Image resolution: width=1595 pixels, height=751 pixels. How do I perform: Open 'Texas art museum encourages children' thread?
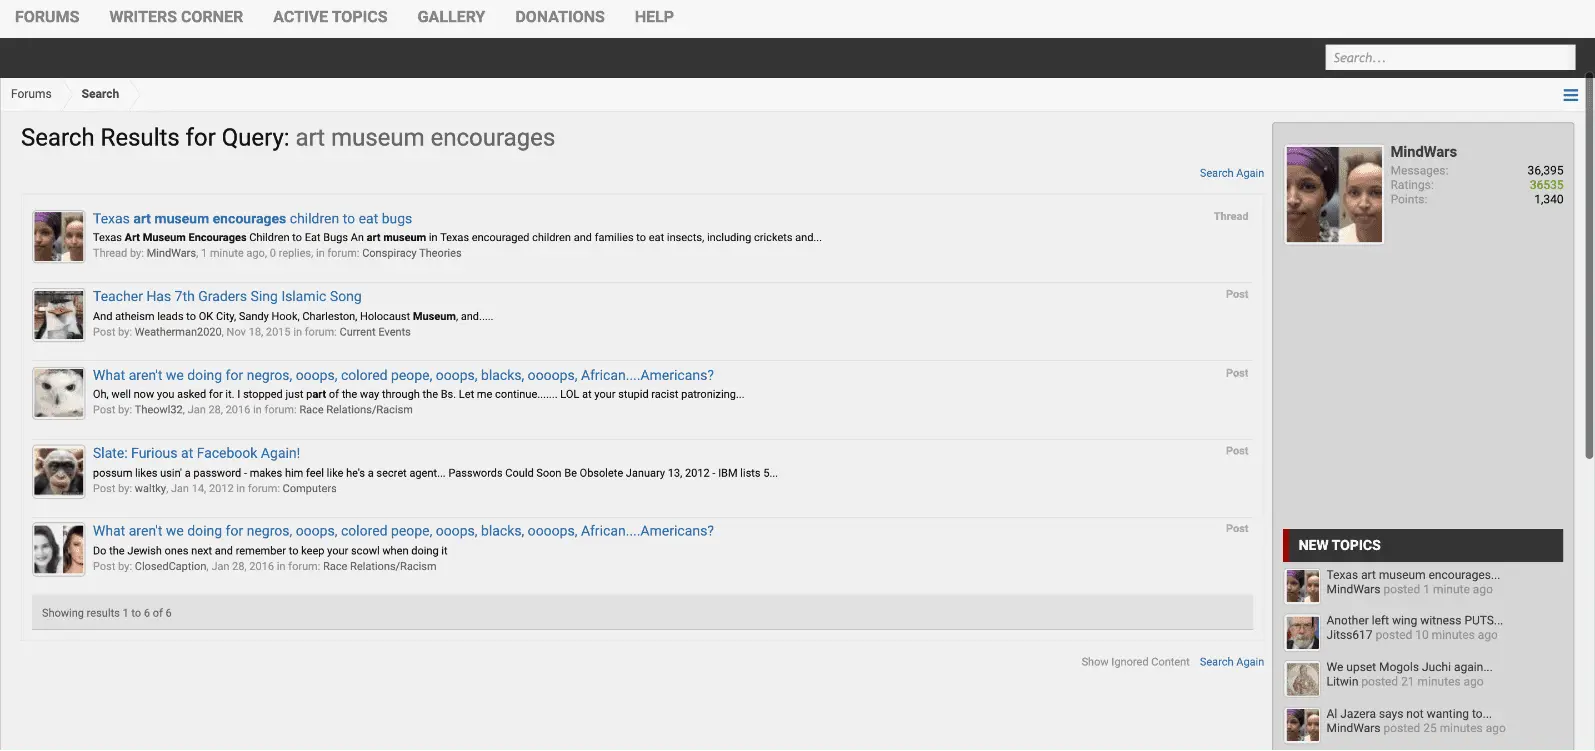[252, 219]
